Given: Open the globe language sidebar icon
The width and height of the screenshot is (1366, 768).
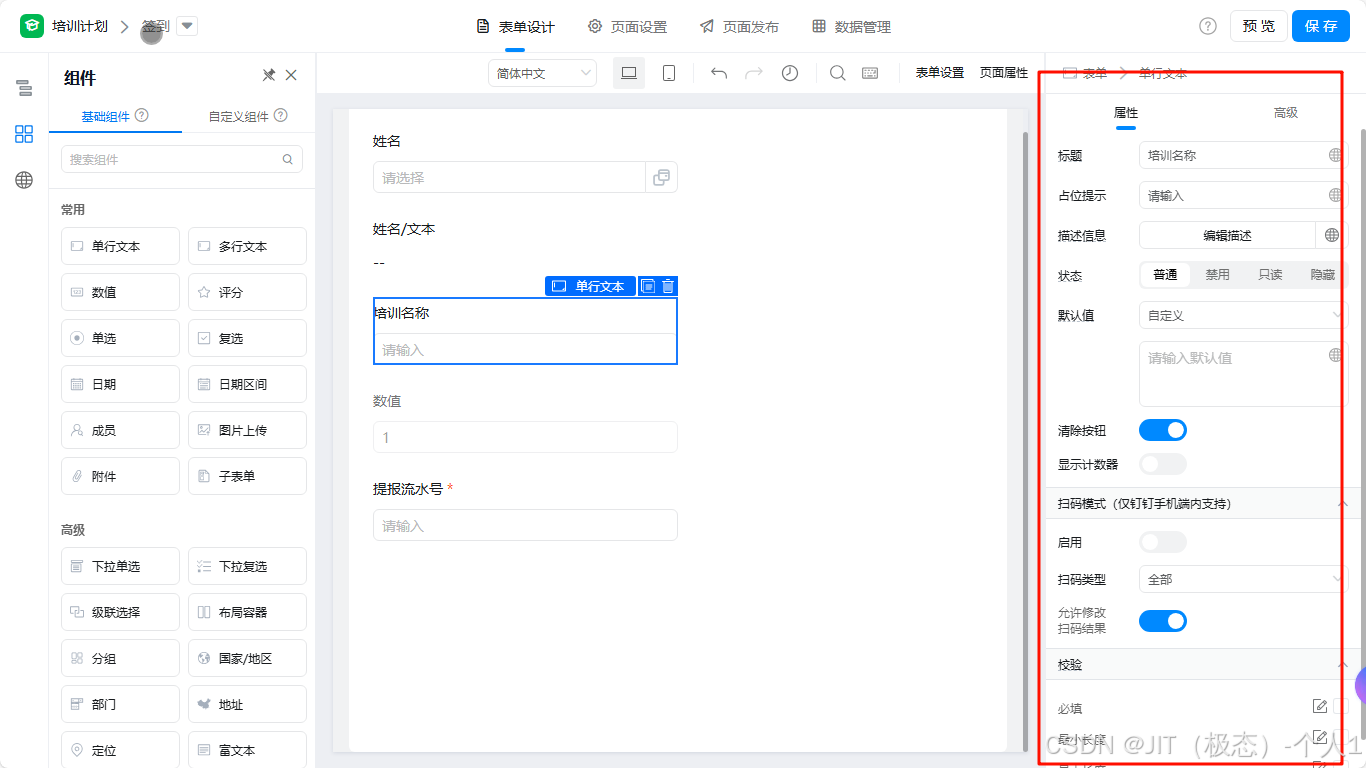Looking at the screenshot, I should [x=24, y=180].
